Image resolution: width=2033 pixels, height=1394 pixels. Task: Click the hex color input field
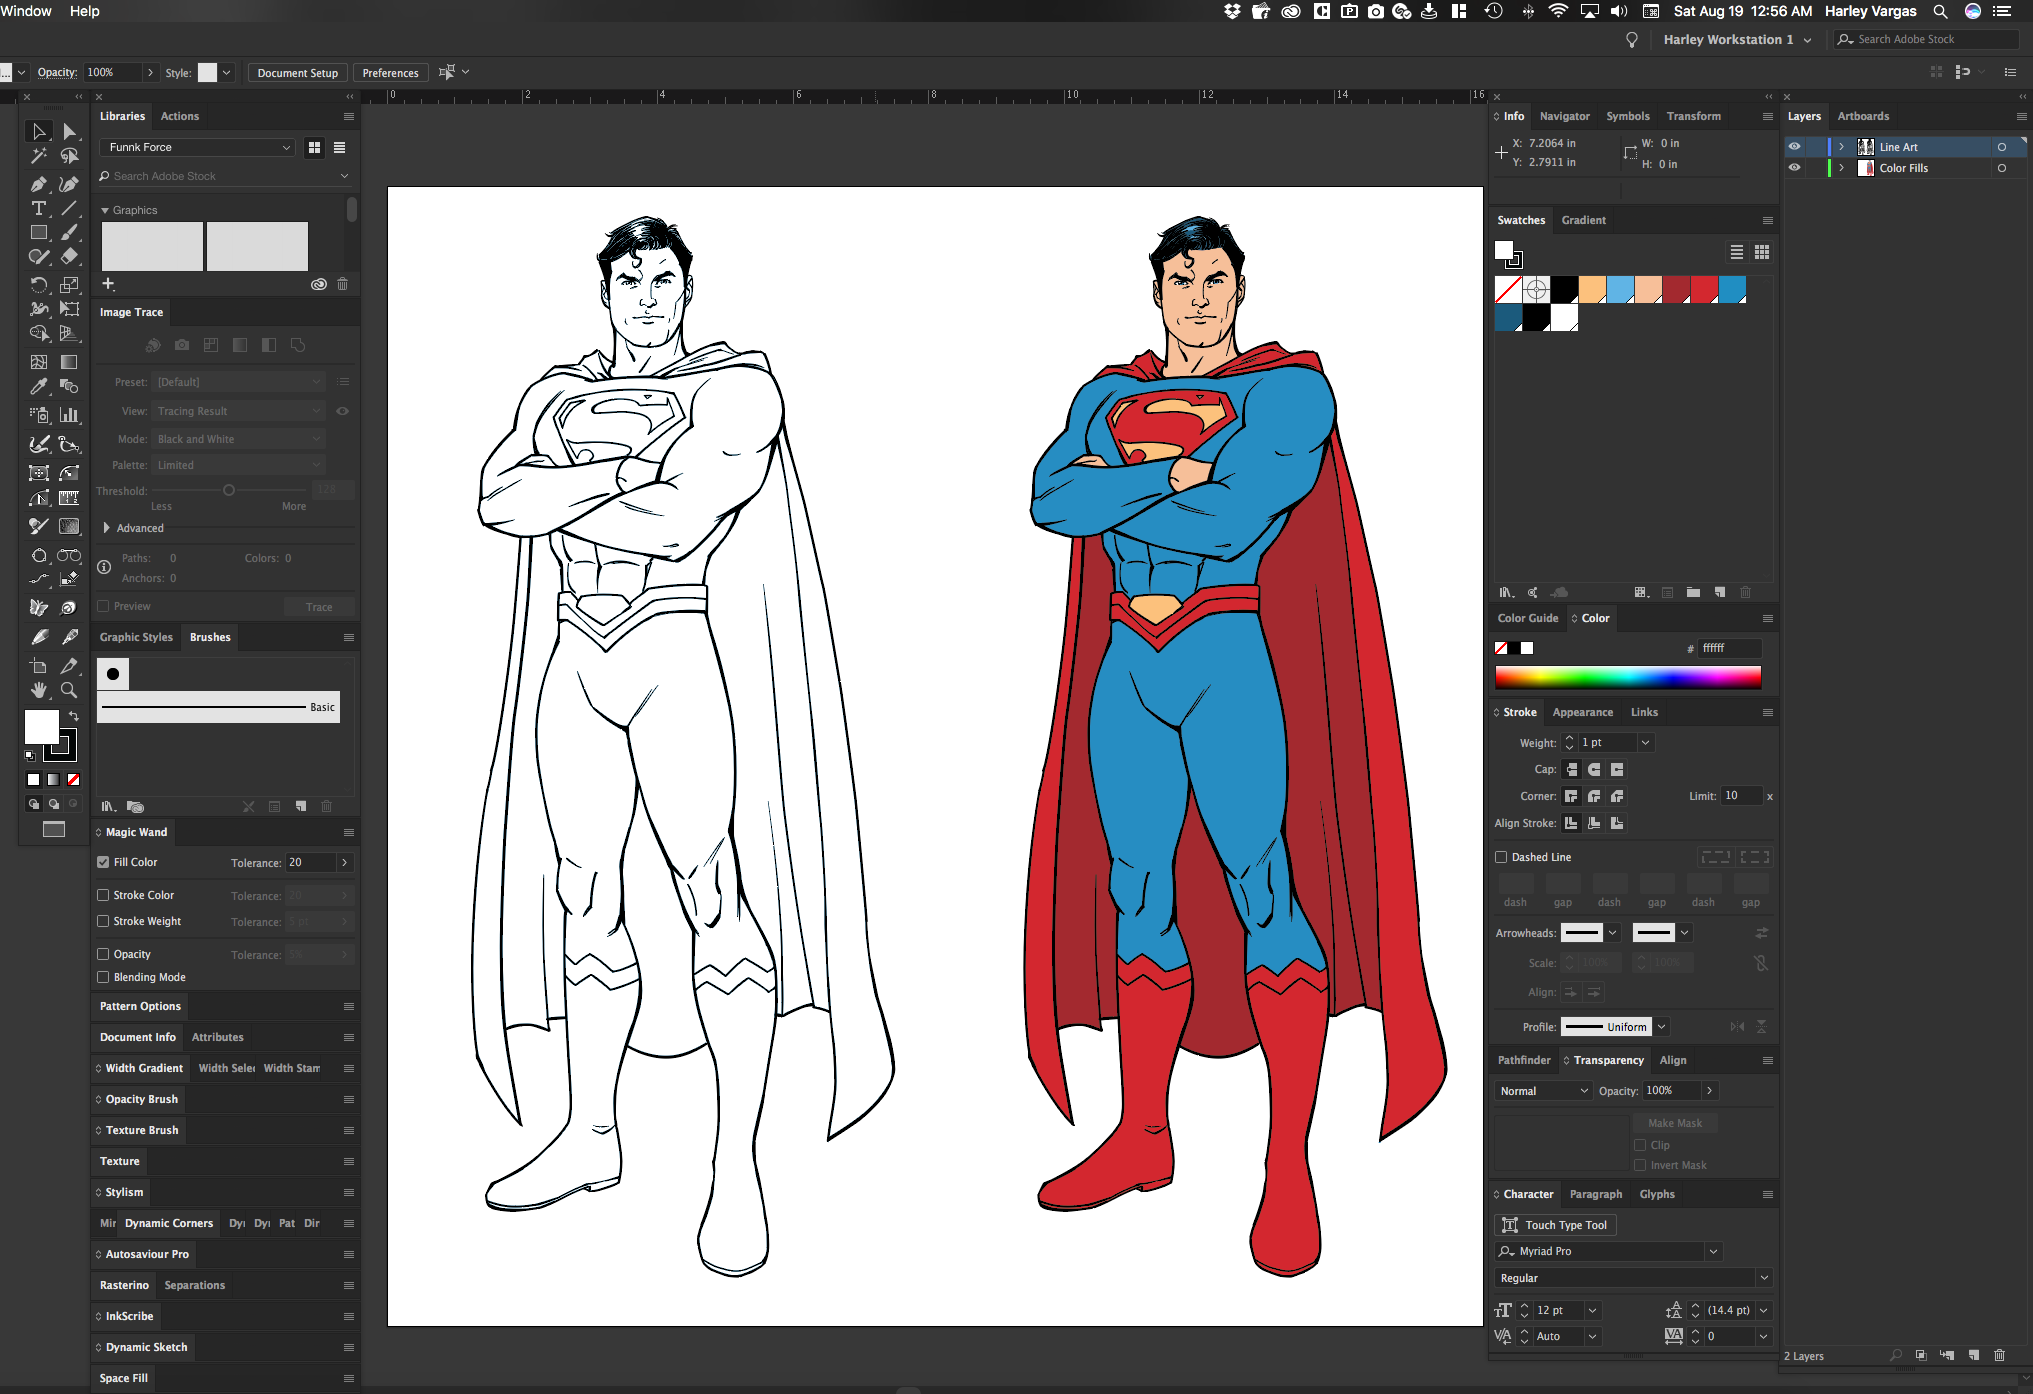[1729, 648]
